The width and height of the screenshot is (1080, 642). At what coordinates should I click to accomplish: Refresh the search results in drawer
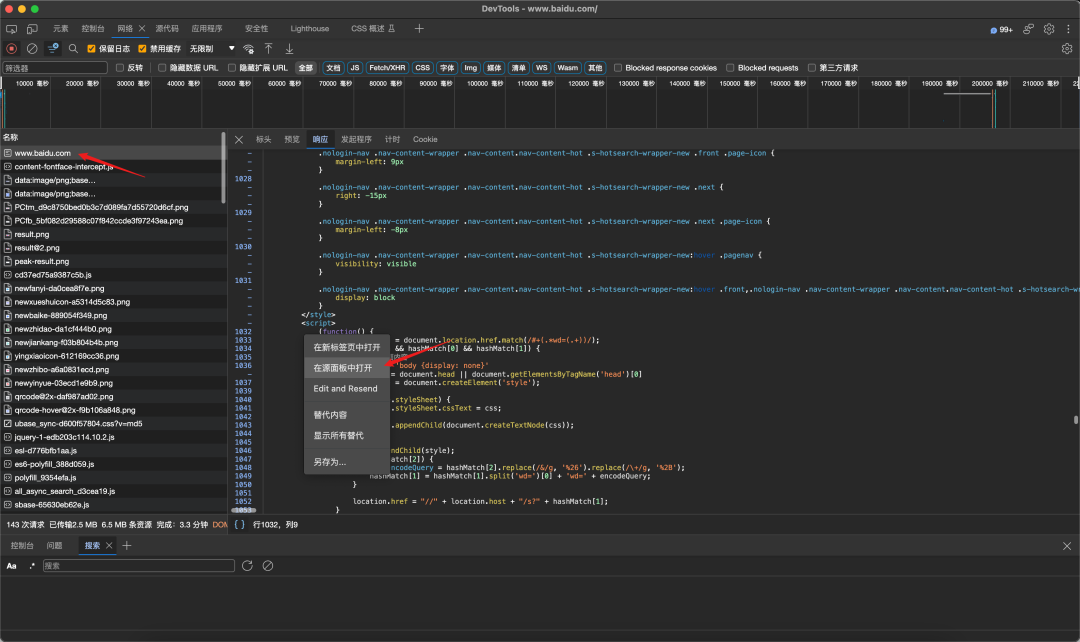[x=247, y=566]
